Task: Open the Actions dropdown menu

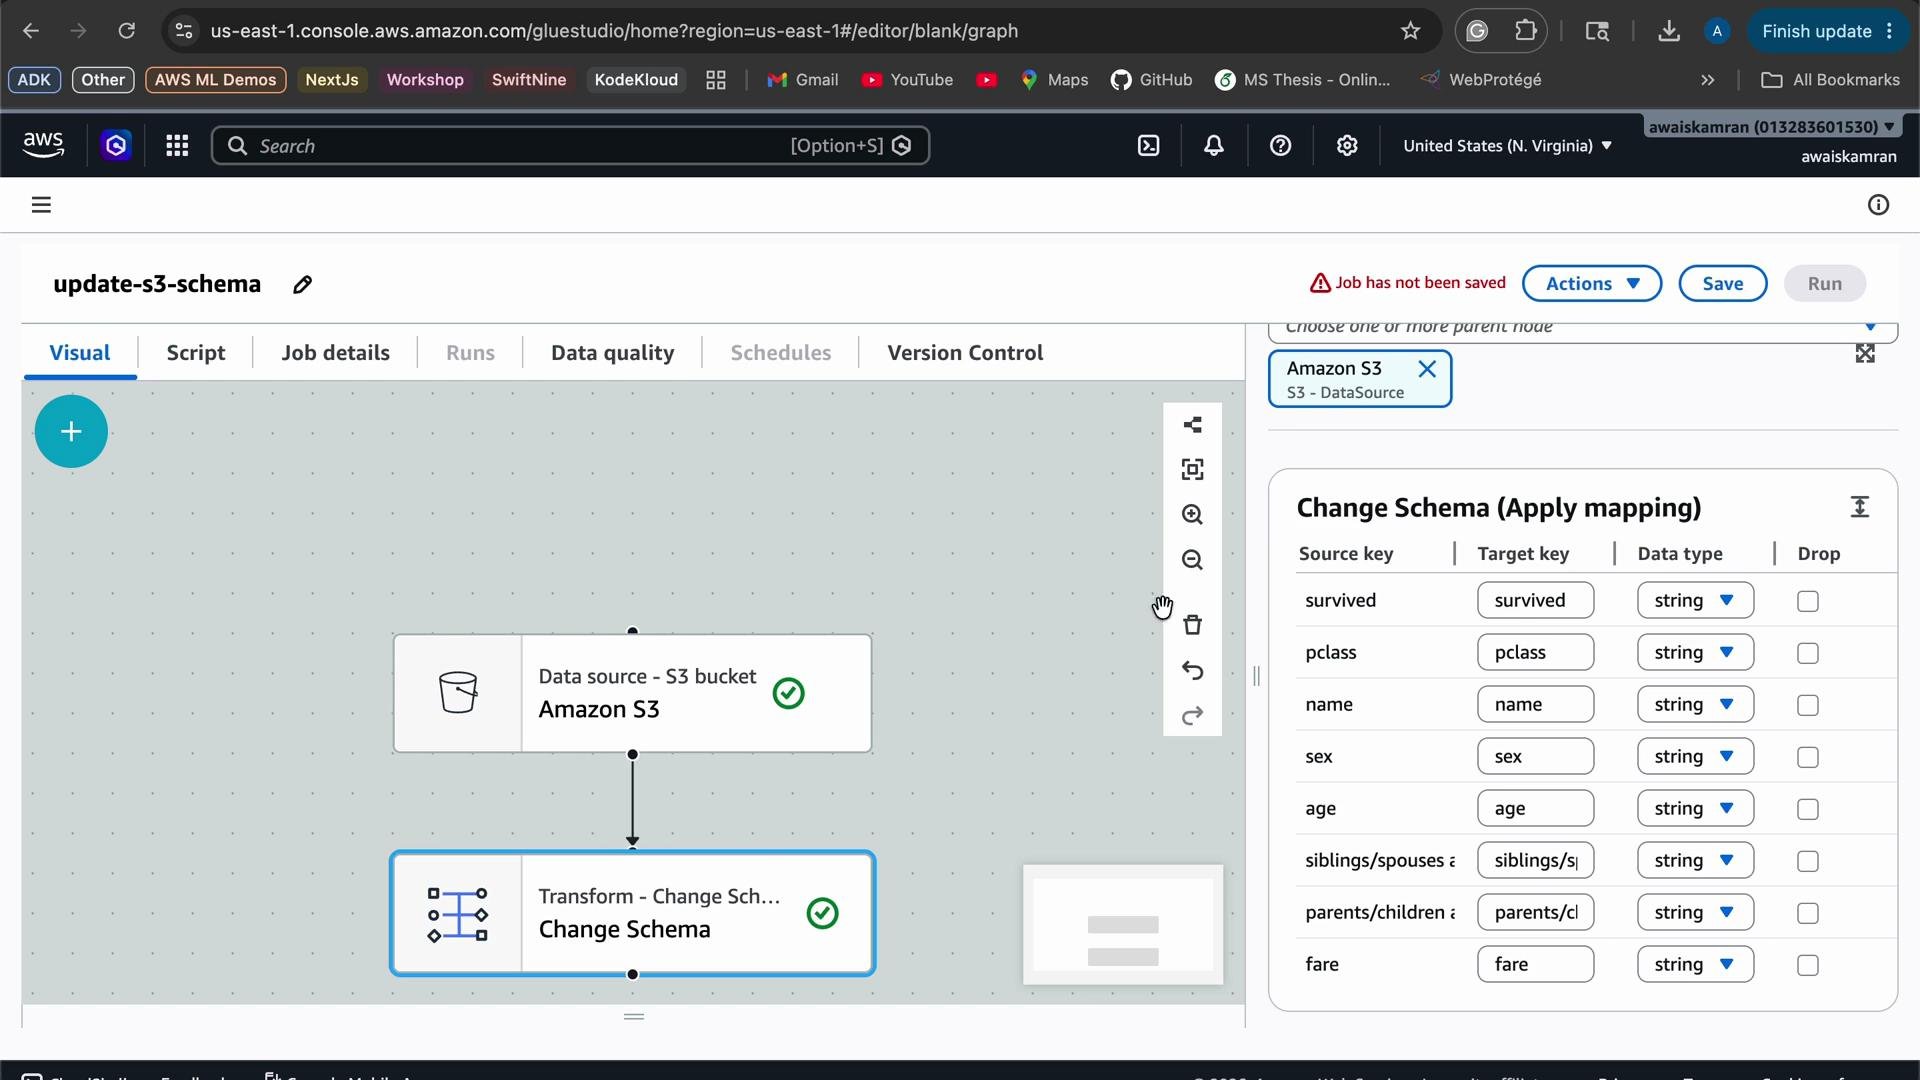Action: [1592, 283]
